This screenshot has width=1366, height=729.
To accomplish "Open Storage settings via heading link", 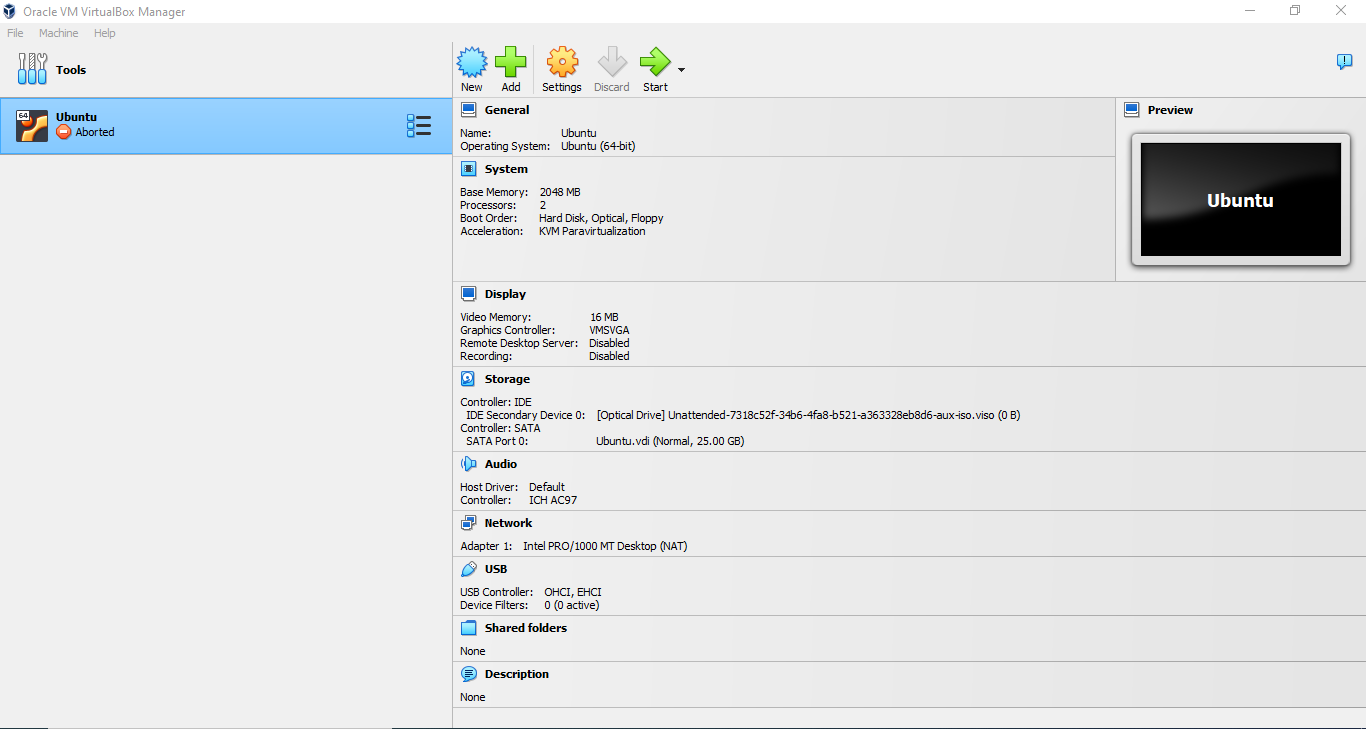I will pyautogui.click(x=507, y=379).
